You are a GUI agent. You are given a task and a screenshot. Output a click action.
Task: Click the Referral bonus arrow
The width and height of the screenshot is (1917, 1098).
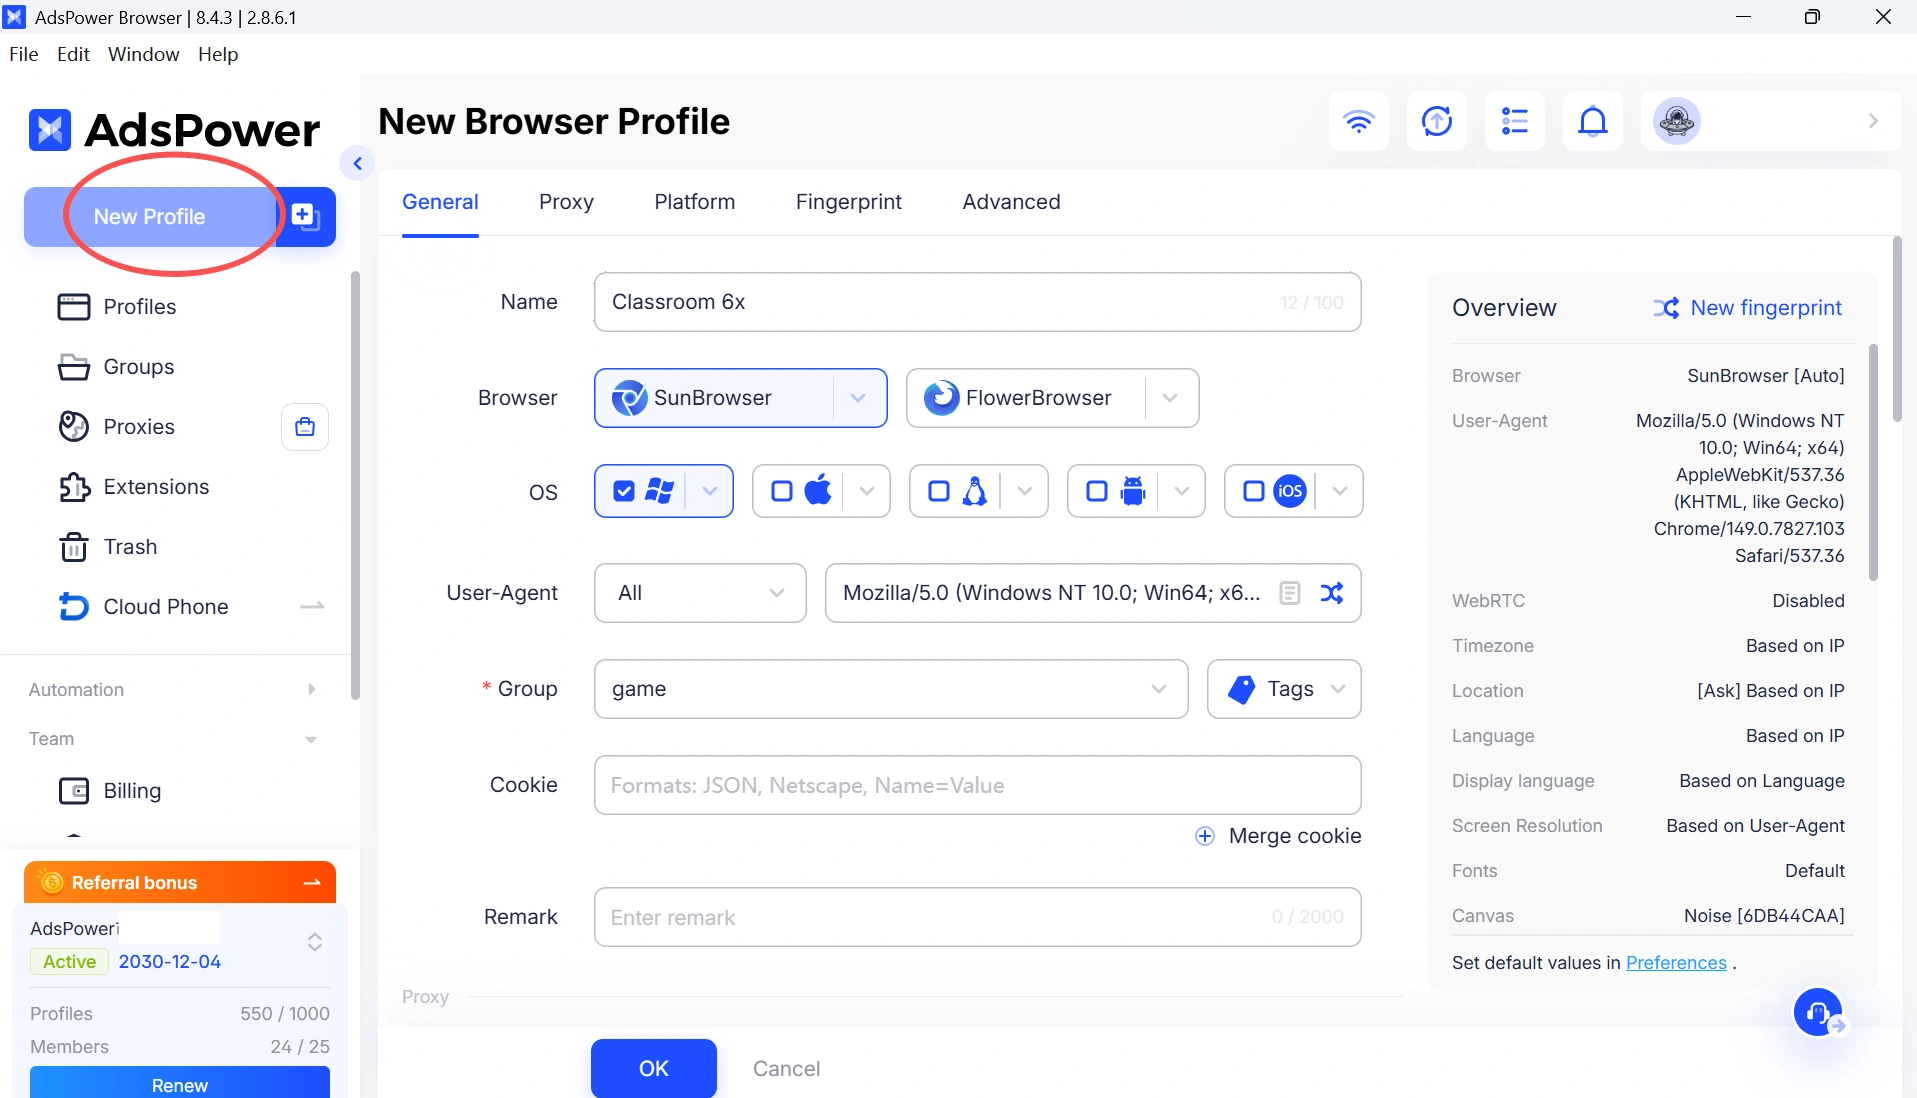(x=312, y=883)
